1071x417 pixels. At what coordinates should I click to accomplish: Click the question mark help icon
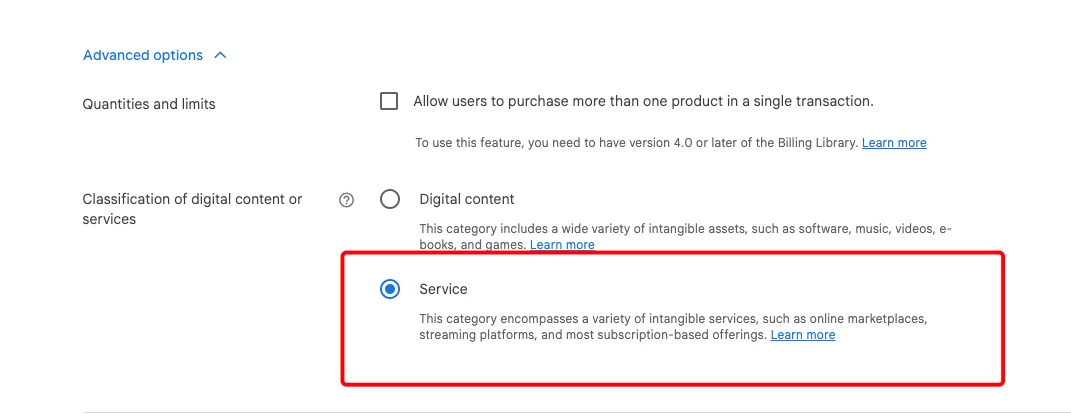coord(346,200)
